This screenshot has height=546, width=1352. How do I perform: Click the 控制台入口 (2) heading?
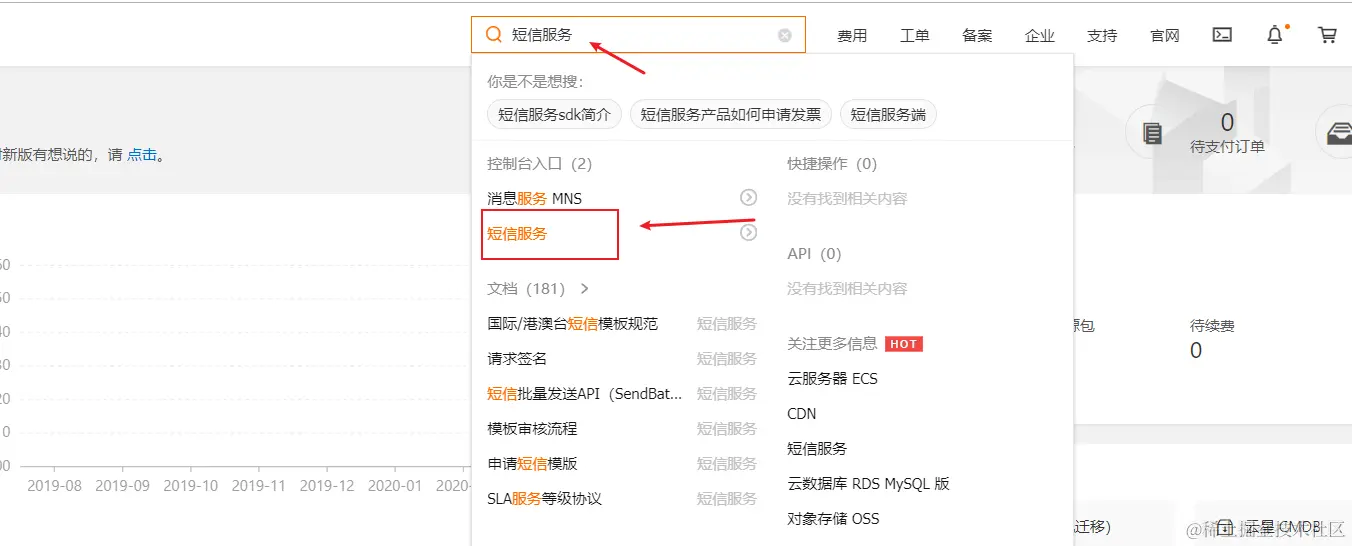coord(540,164)
